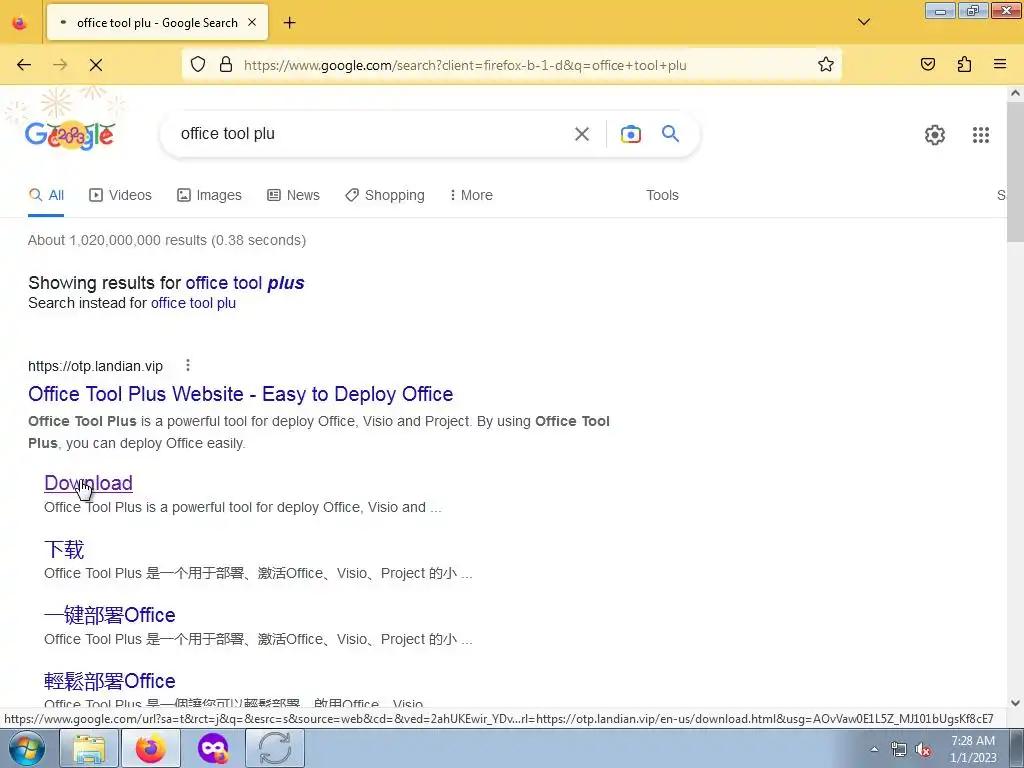Open the Google apps grid icon
The width and height of the screenshot is (1024, 768).
pos(980,135)
